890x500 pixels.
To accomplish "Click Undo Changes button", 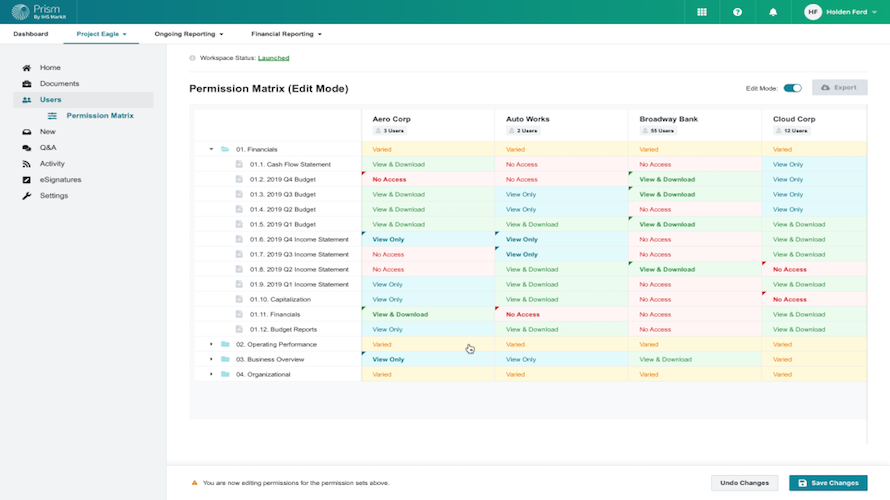I will click(744, 483).
